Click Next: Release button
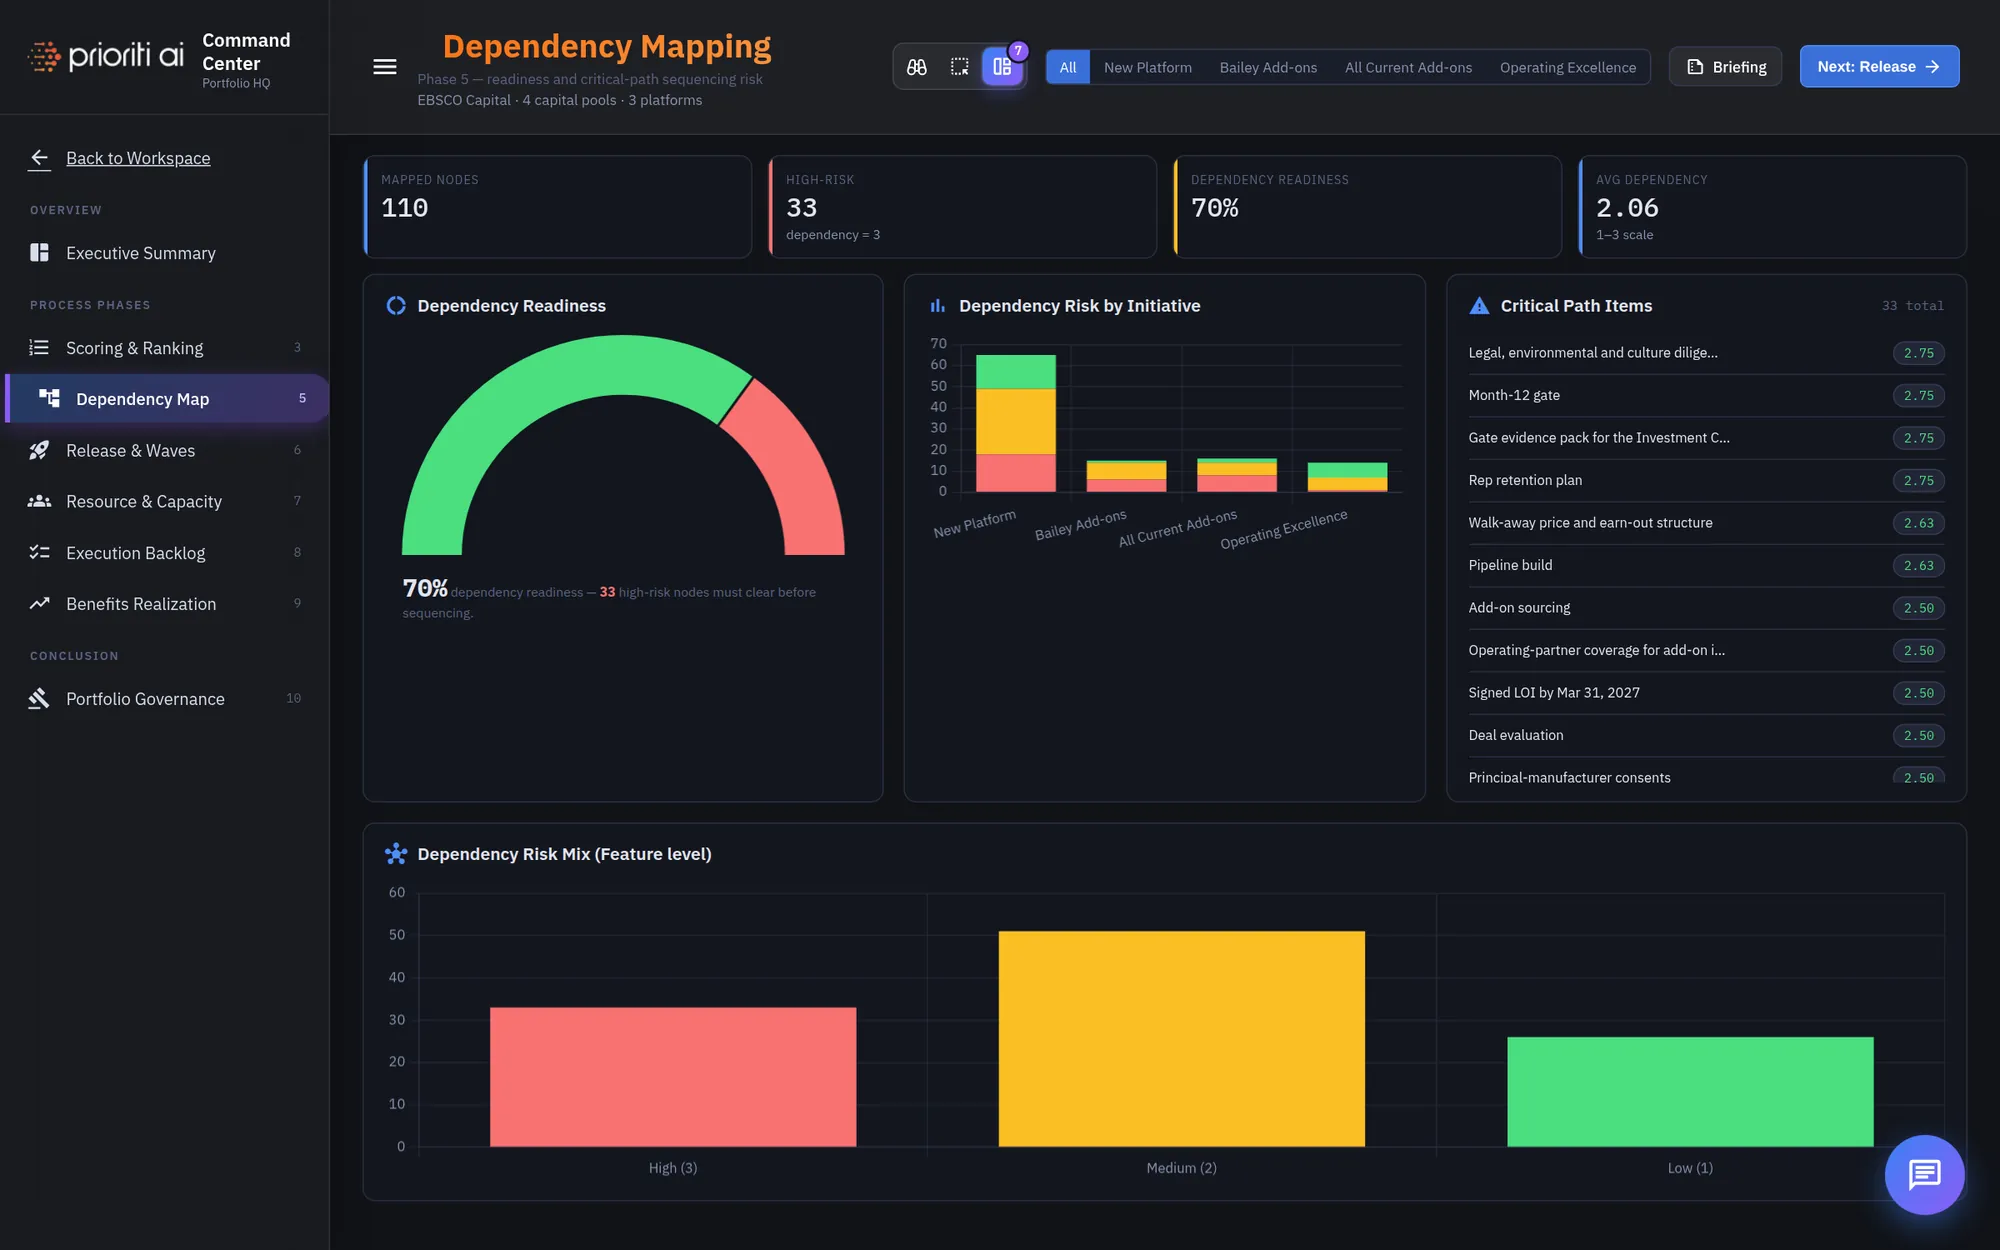2000x1250 pixels. (x=1879, y=67)
